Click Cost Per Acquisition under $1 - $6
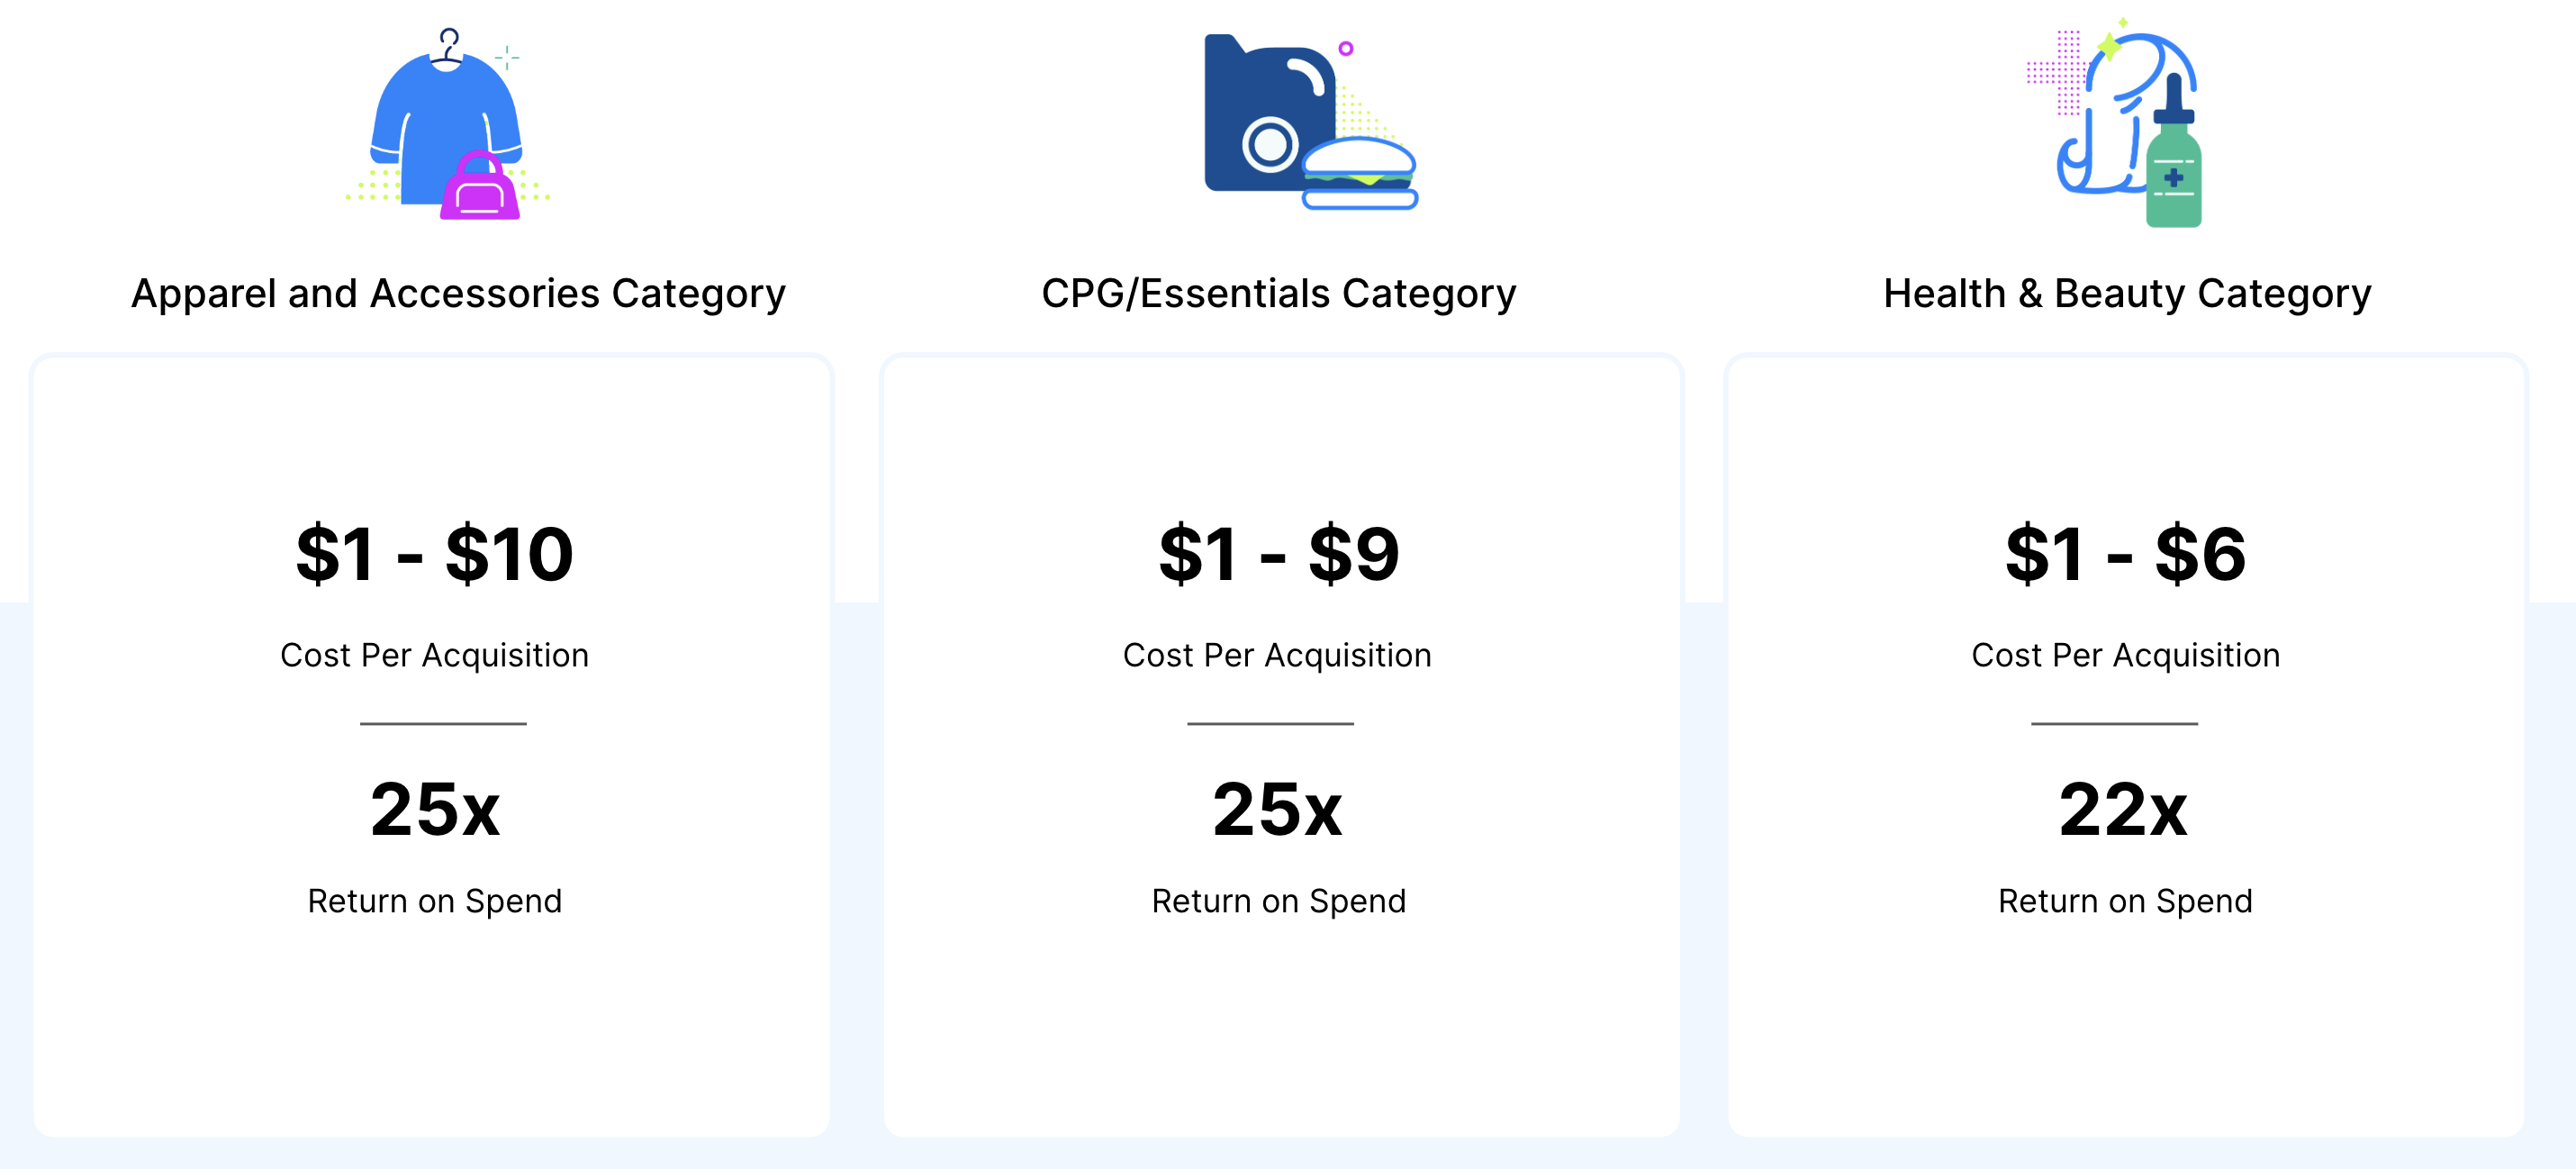2576x1169 pixels. [2125, 655]
